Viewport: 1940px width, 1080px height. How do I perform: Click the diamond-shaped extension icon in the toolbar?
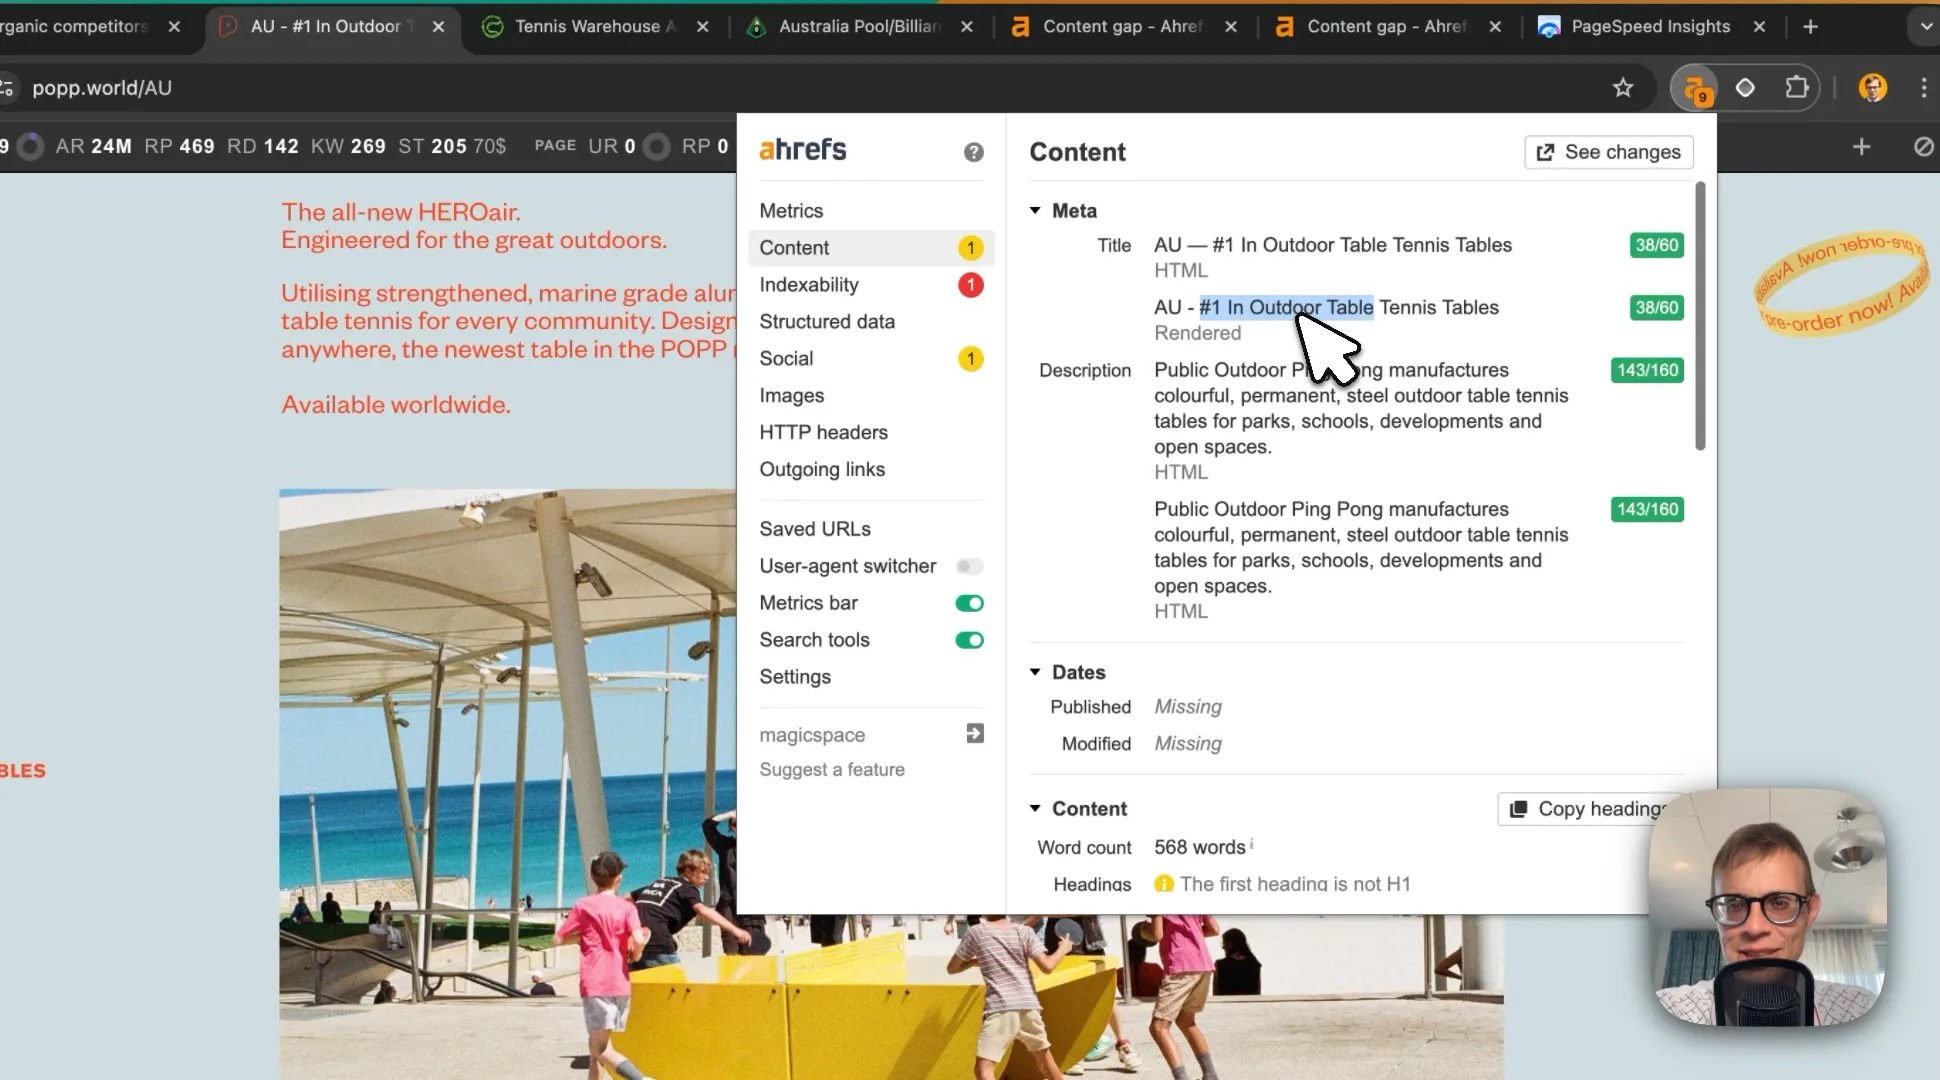tap(1745, 88)
